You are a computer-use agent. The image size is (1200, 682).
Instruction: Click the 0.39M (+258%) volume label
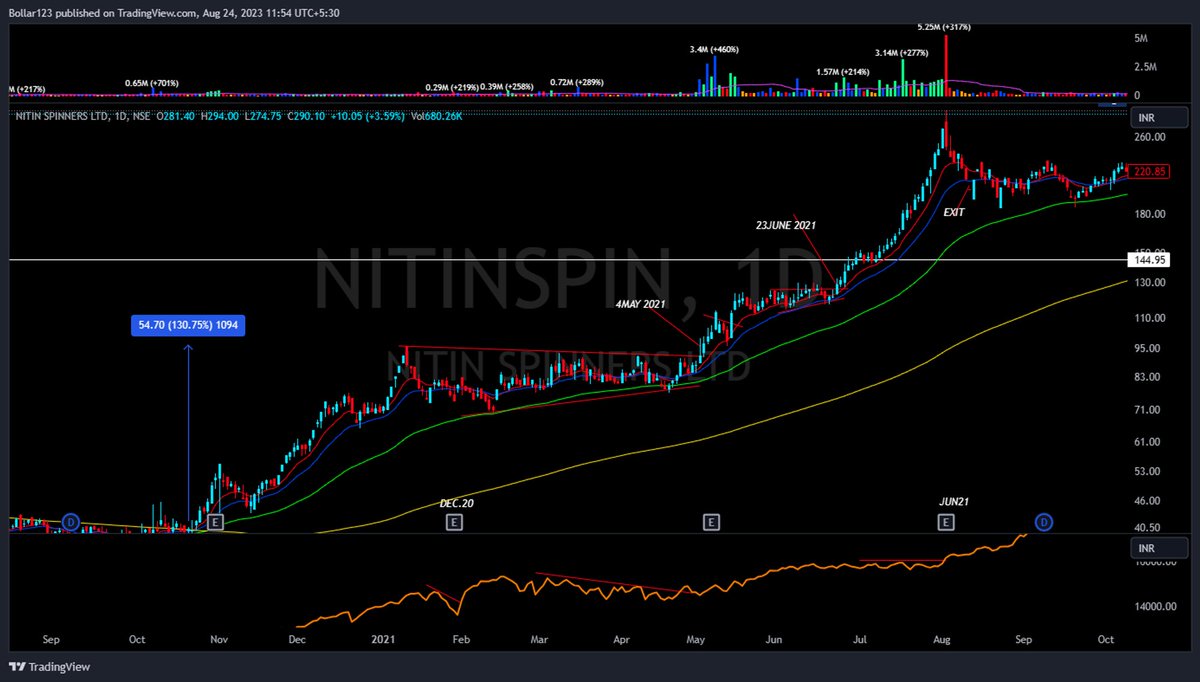click(x=507, y=88)
